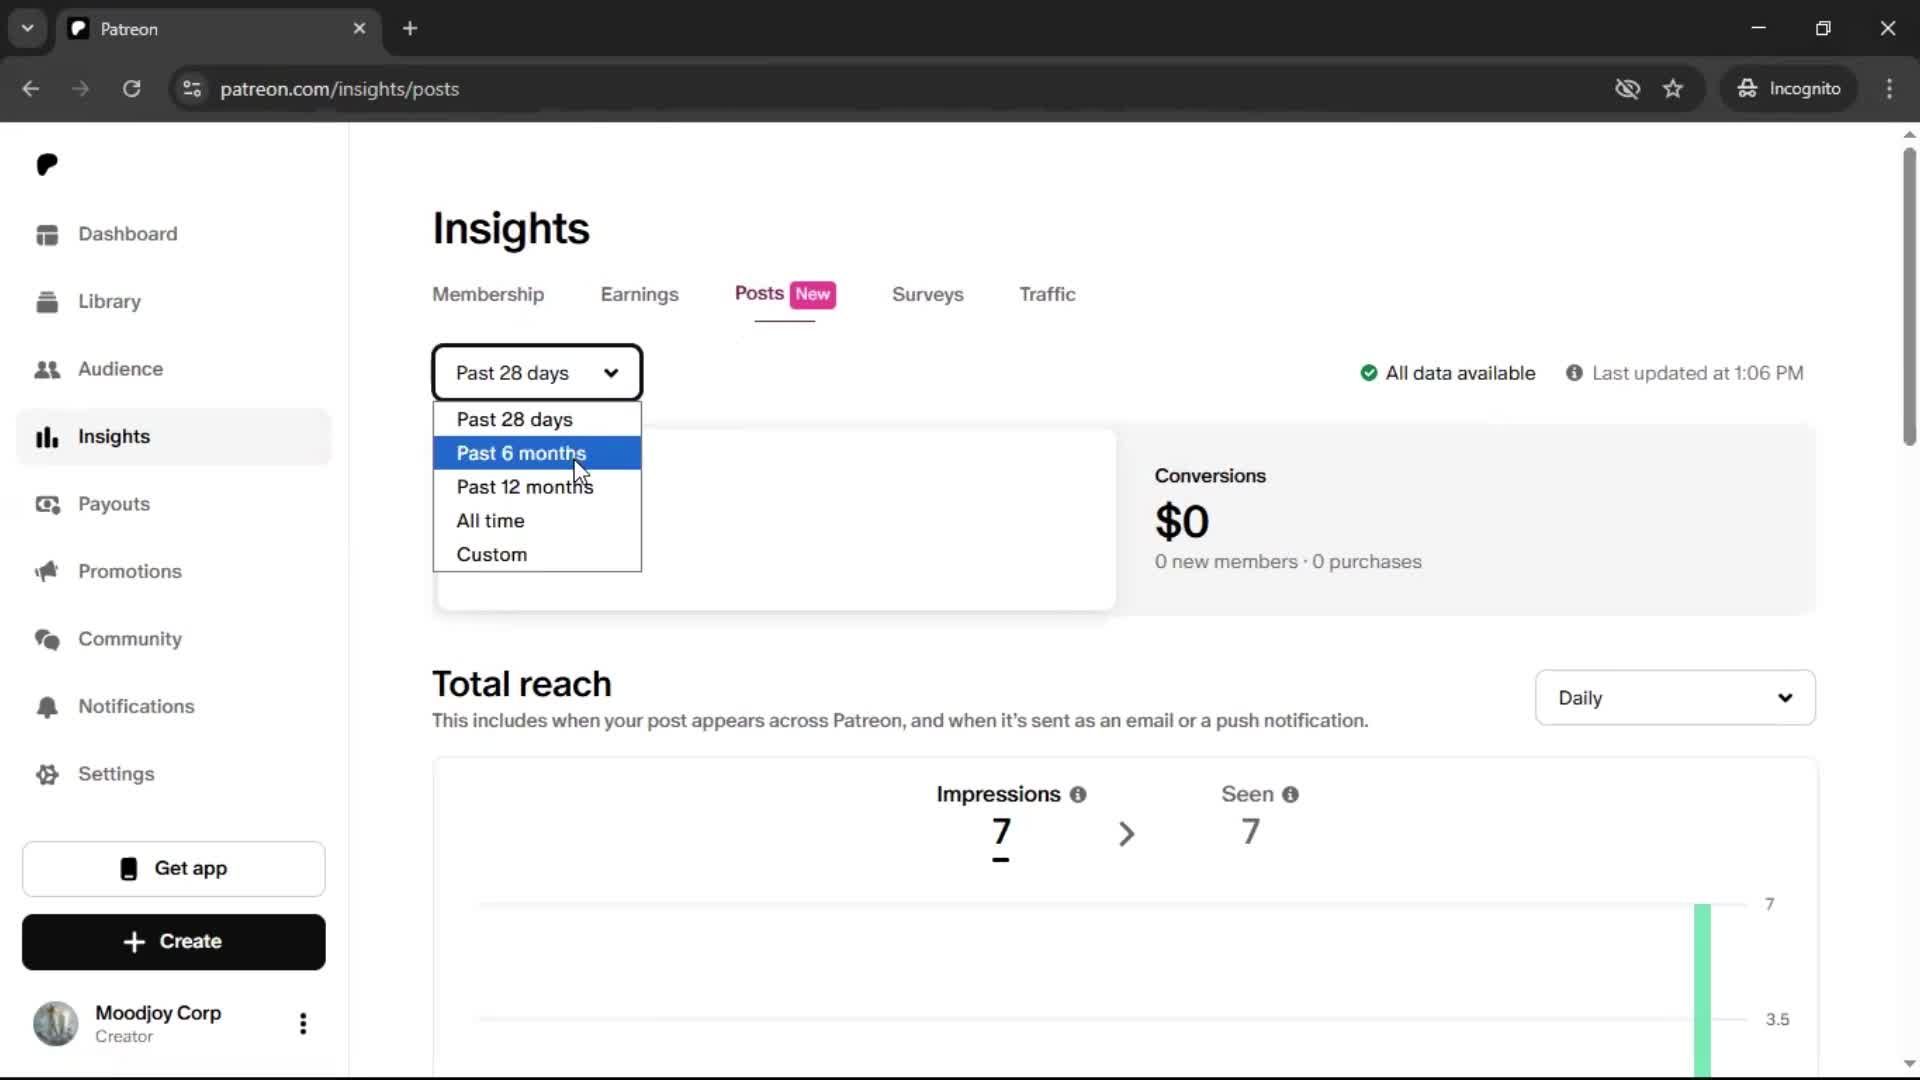This screenshot has width=1920, height=1080.
Task: Click the green bar in the reach chart
Action: (1702, 990)
